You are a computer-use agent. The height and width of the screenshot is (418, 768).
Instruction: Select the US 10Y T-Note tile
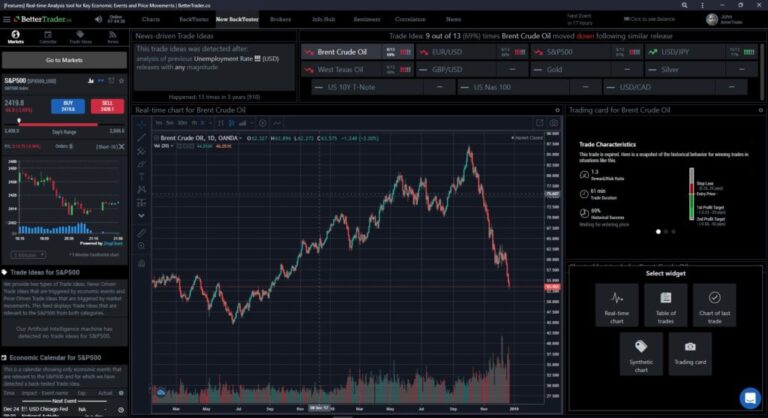[x=384, y=87]
